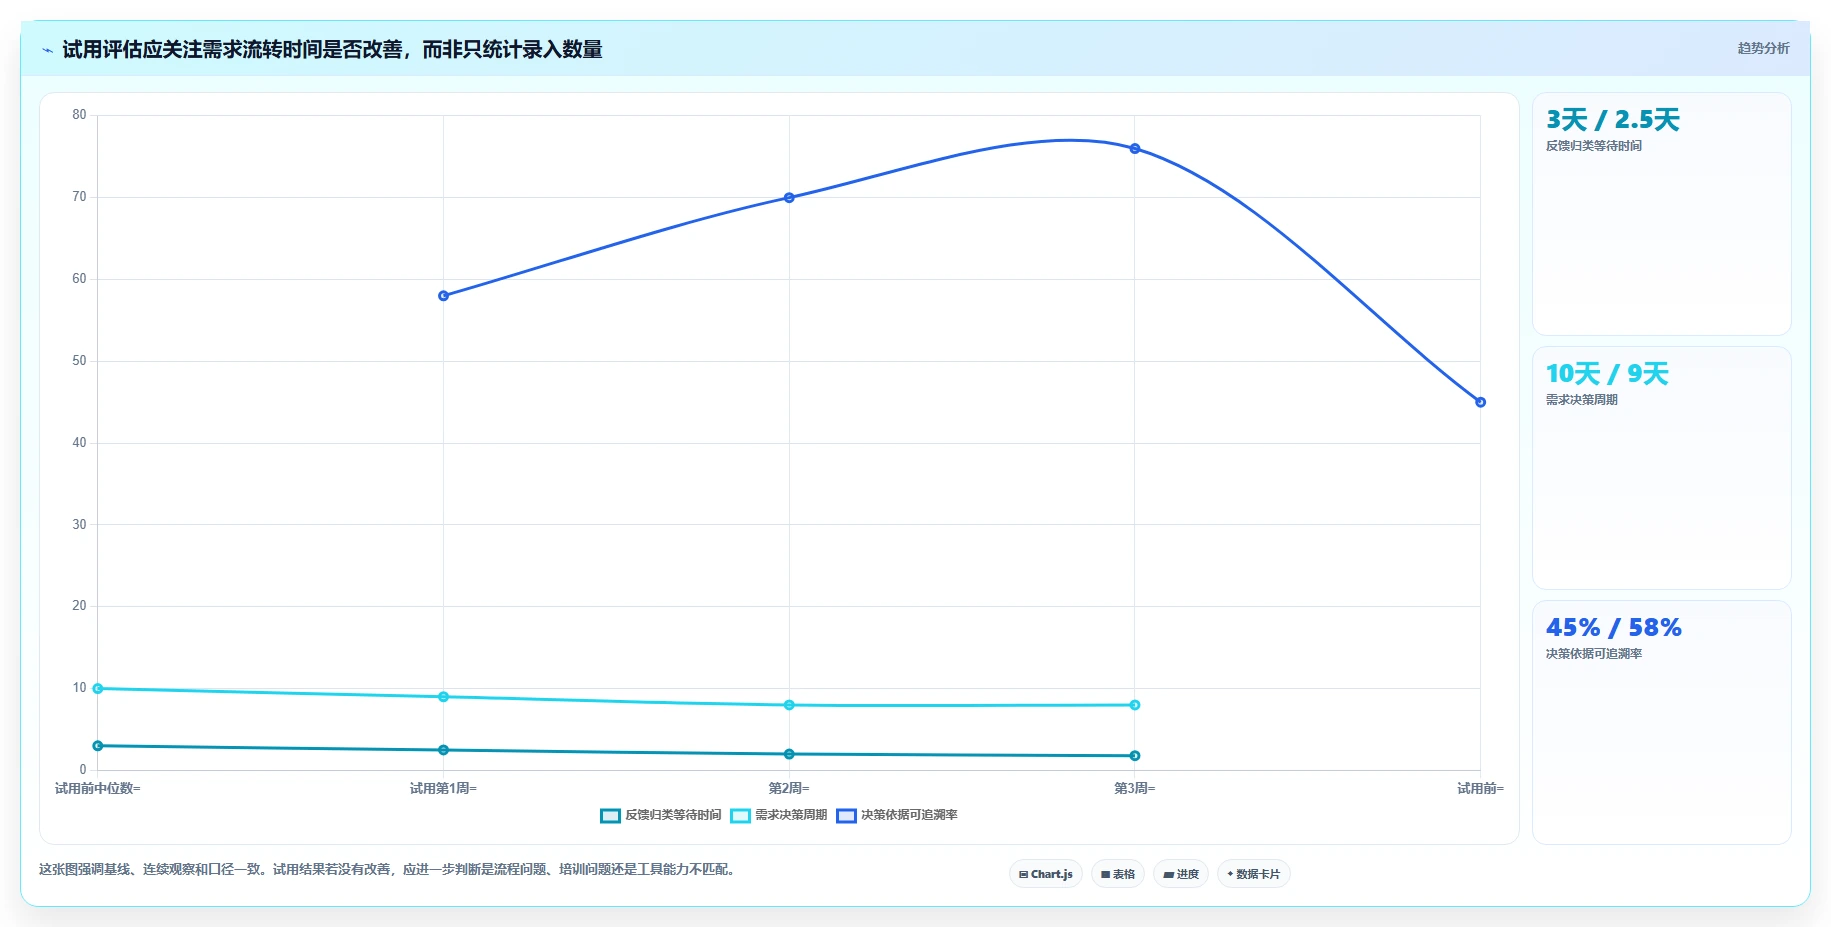
Task: Click the 决策依据可追溯率 caption in the third stat card
Action: (x=1594, y=654)
